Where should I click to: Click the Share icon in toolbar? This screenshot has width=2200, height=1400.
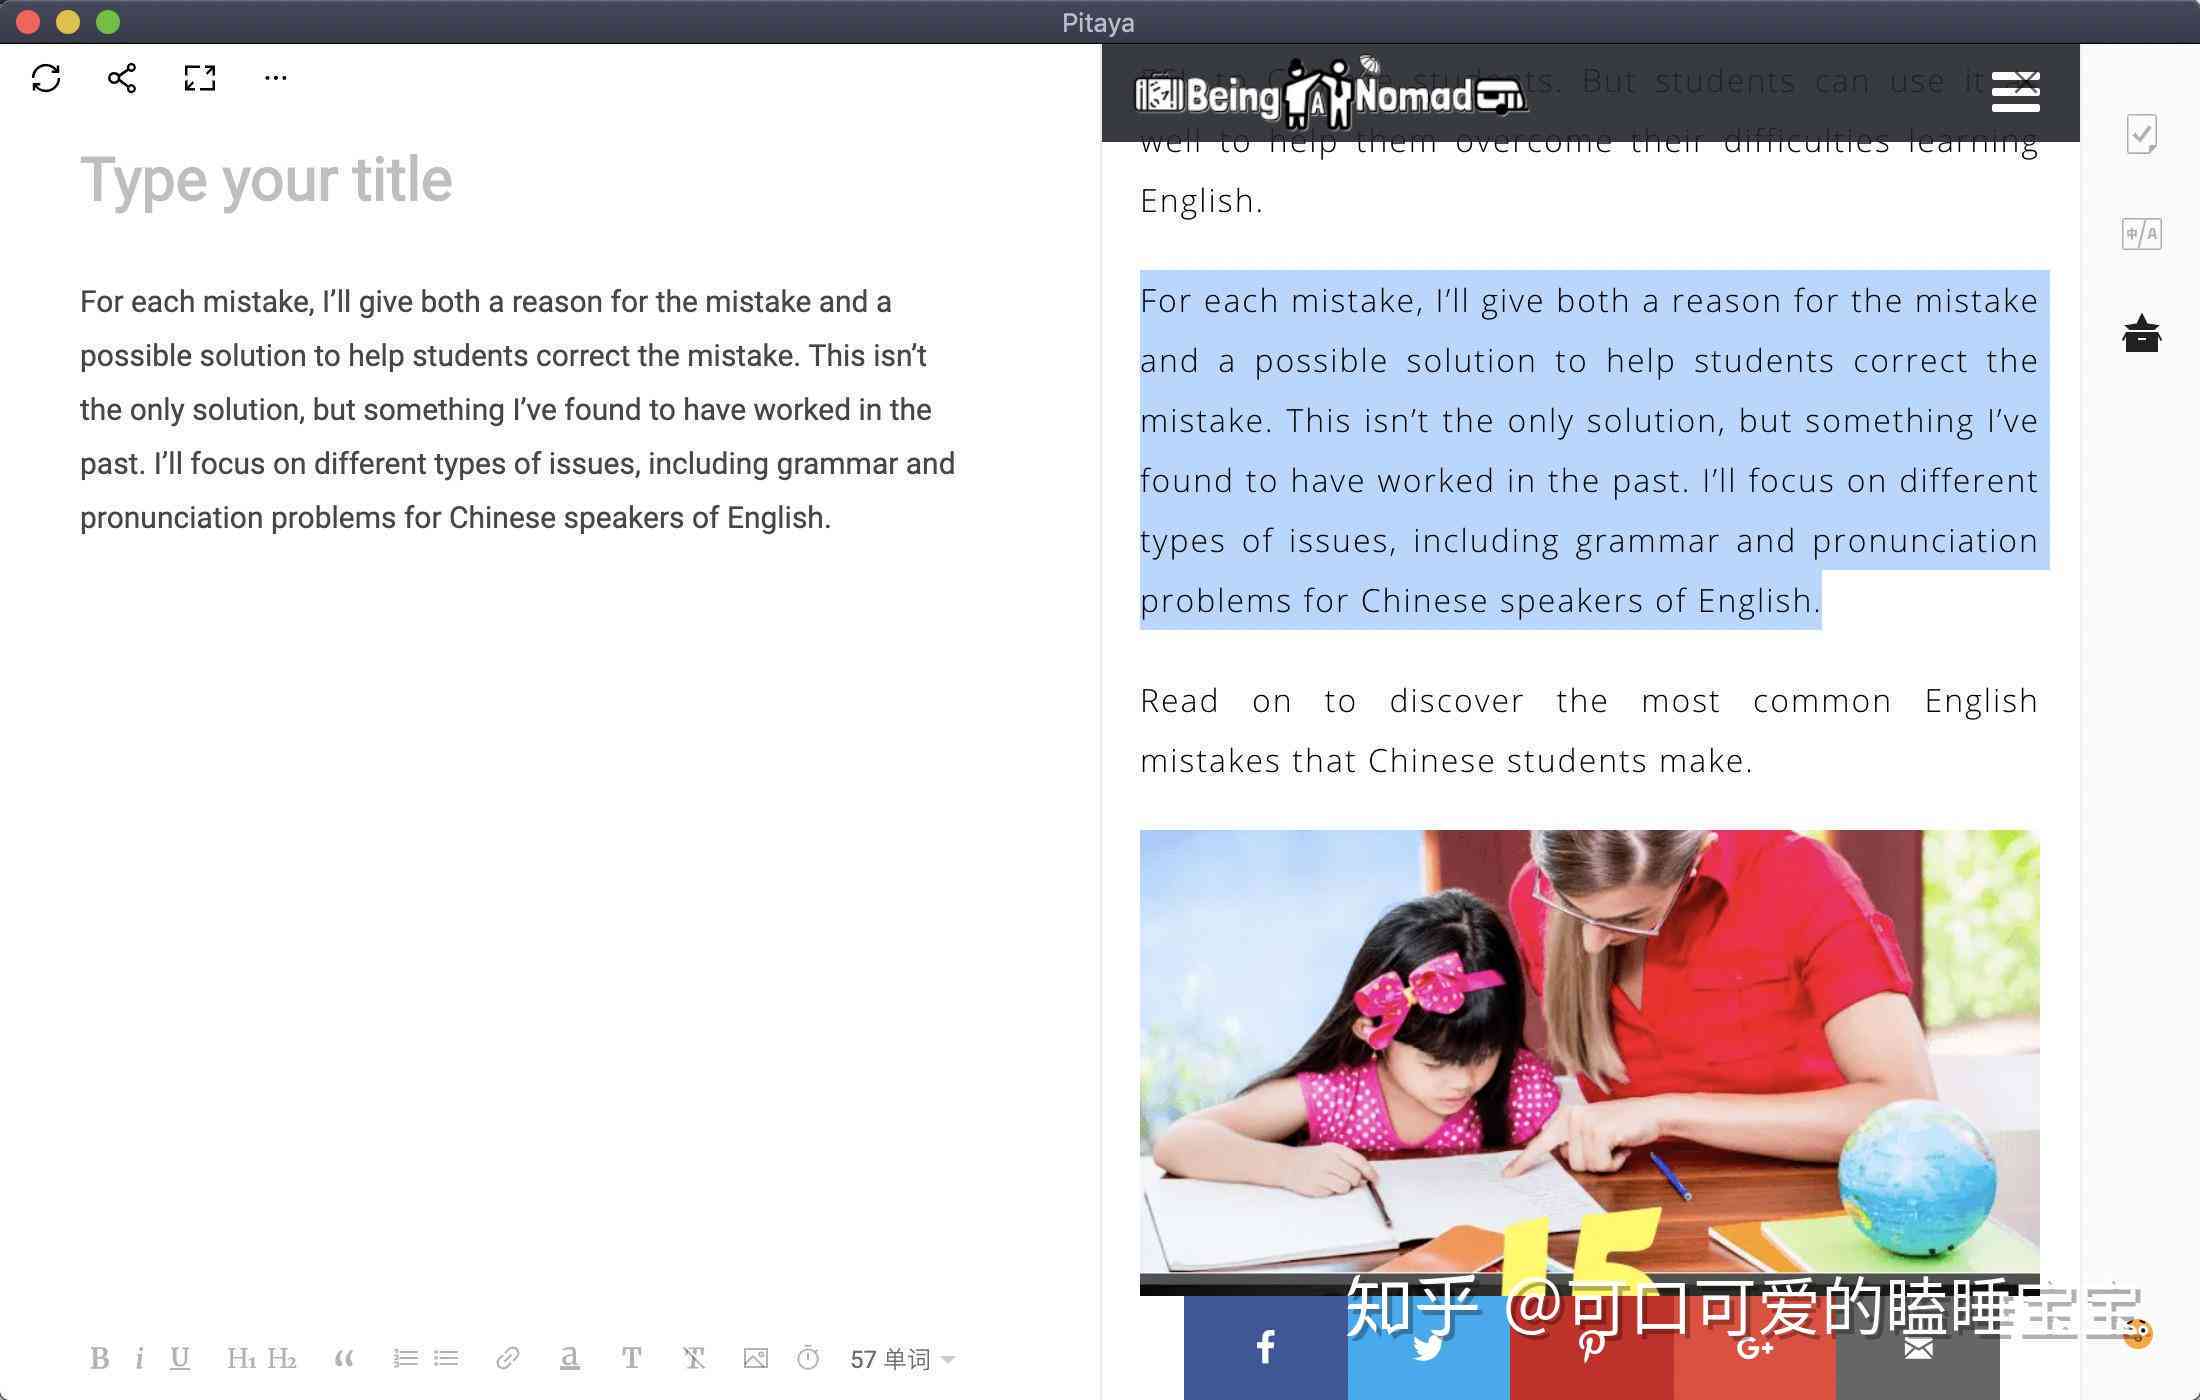tap(122, 77)
